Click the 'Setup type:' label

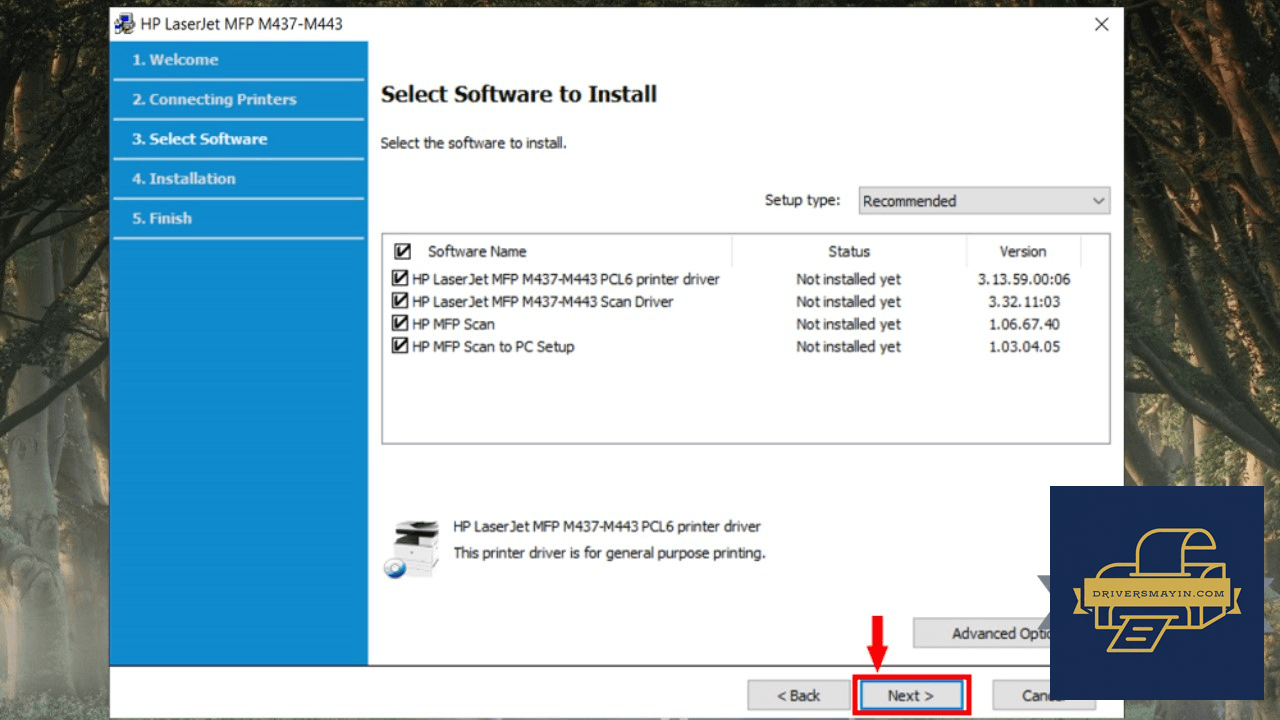[803, 200]
